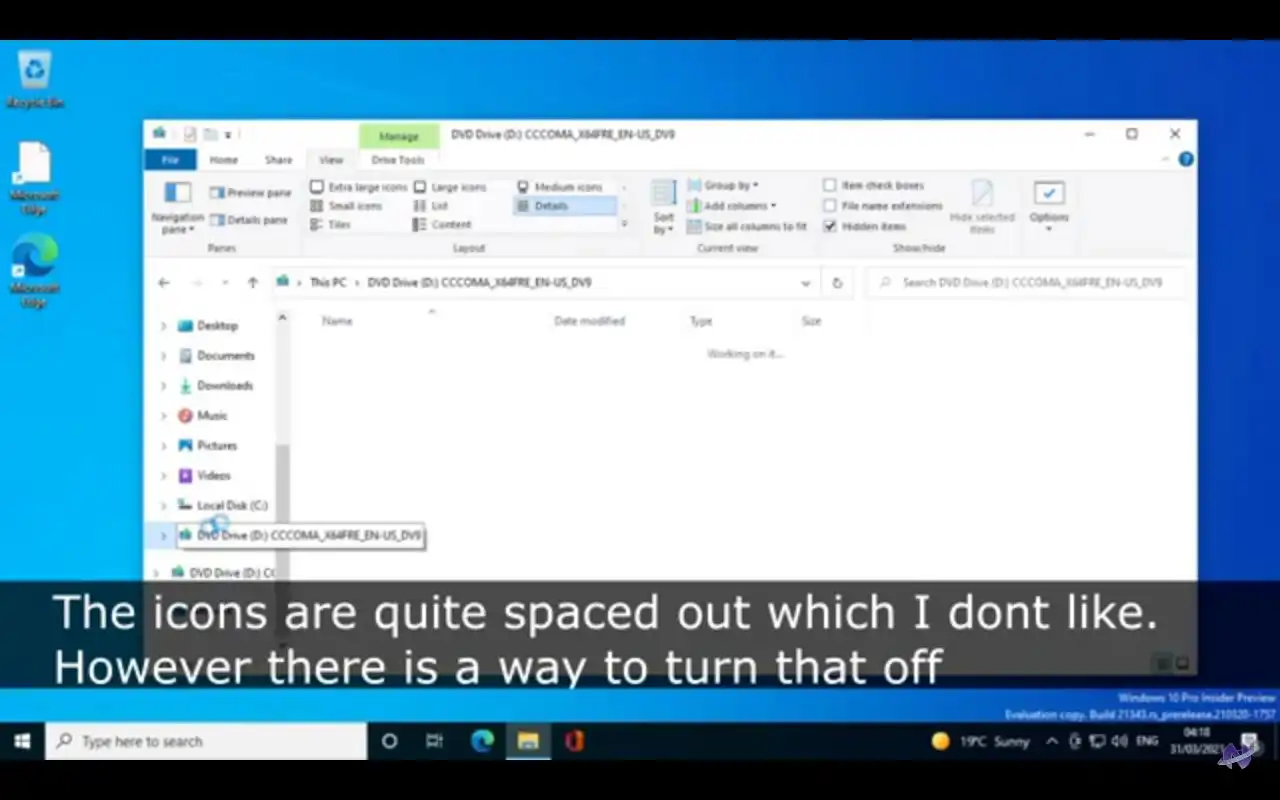Open the Group by dropdown
The image size is (1280, 800).
coord(723,186)
